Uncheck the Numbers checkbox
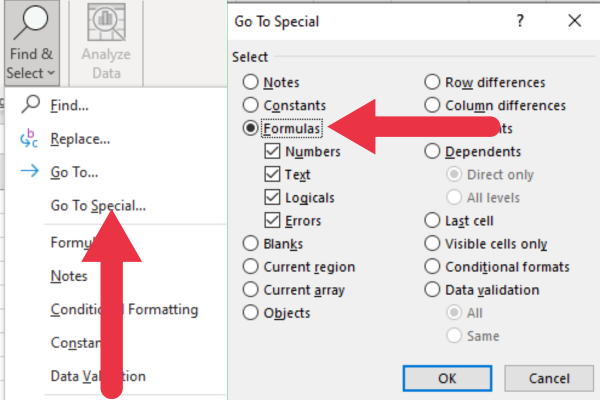Viewport: 600px width, 400px height. click(272, 152)
